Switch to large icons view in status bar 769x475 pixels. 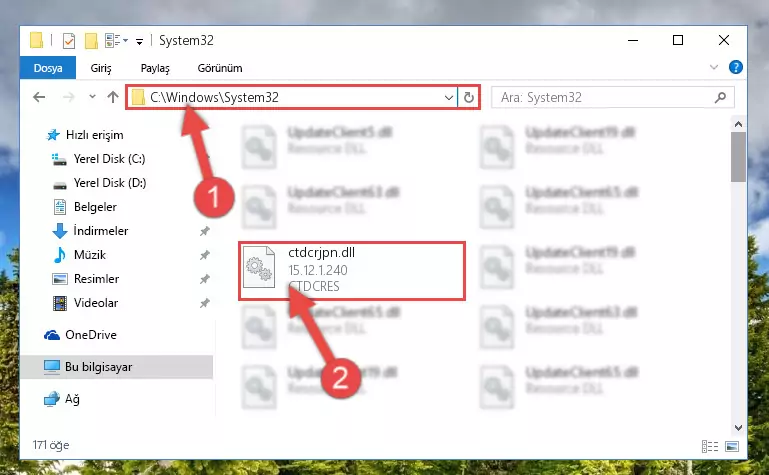[x=732, y=446]
